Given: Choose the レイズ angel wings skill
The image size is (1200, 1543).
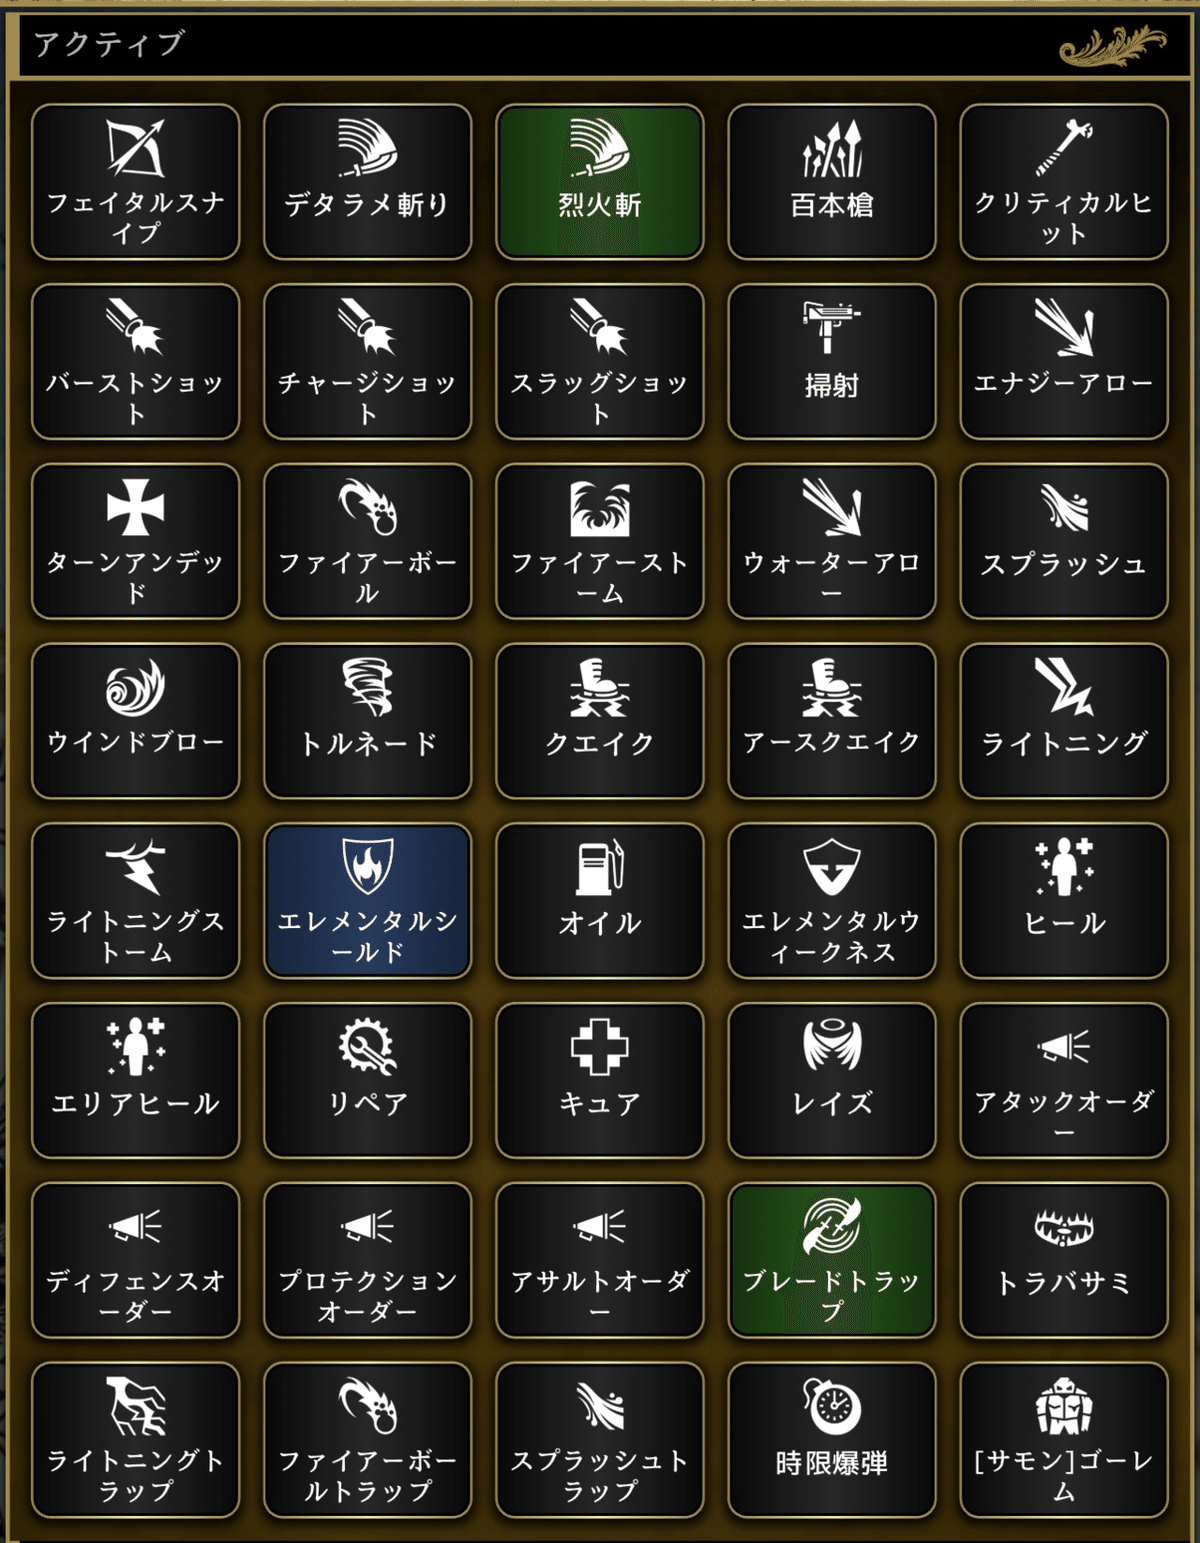Looking at the screenshot, I should coord(832,1080).
